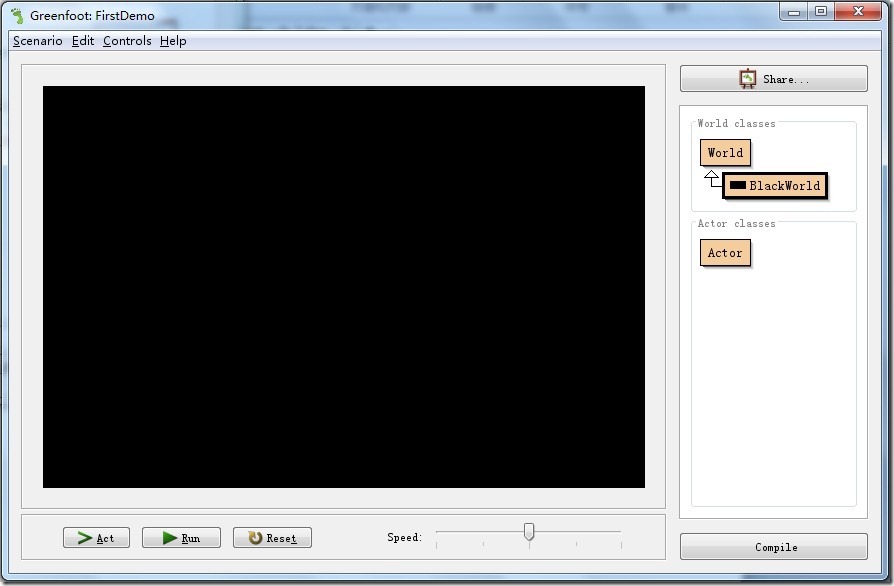Maximize the Greenfoot window
894x586 pixels.
[x=821, y=11]
